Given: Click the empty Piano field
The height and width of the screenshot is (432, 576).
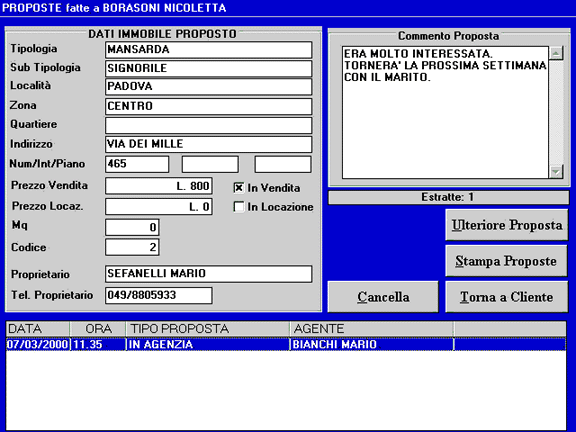Looking at the screenshot, I should (x=283, y=164).
